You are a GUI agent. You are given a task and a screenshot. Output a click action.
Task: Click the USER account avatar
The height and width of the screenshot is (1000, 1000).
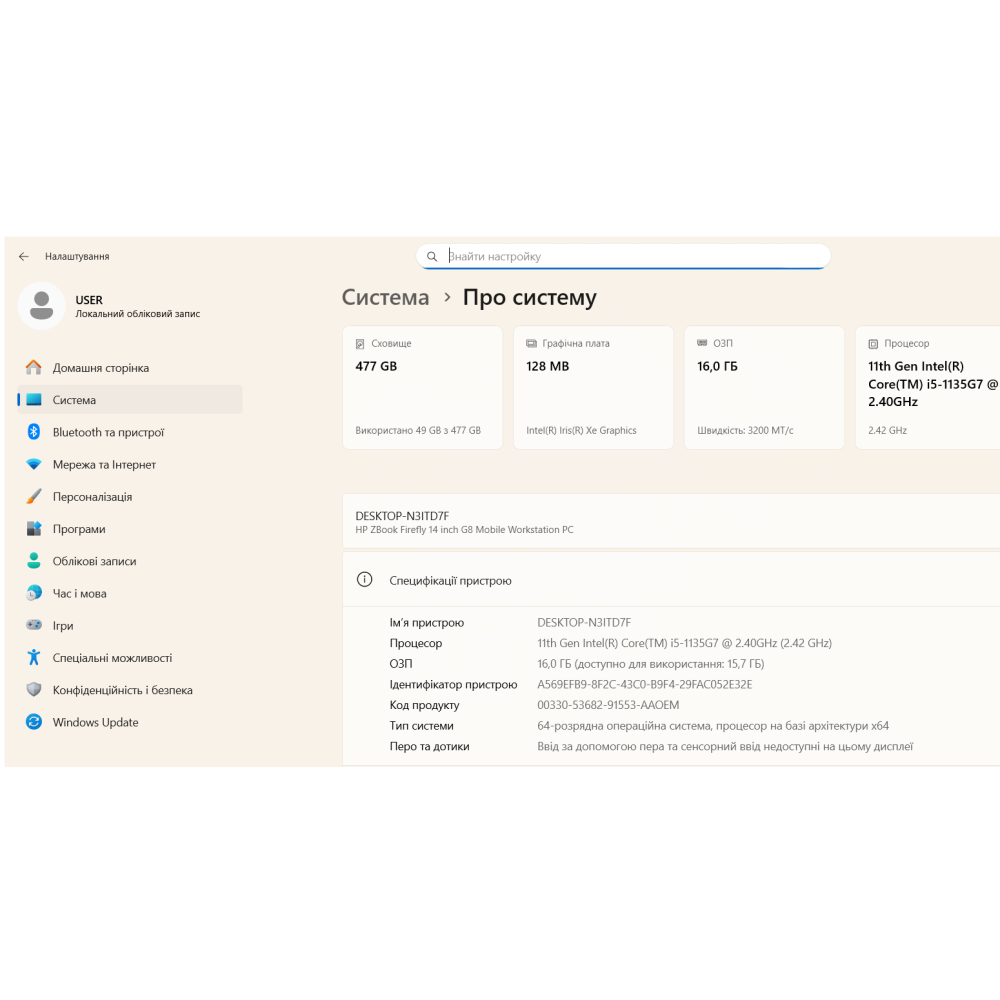tap(42, 306)
